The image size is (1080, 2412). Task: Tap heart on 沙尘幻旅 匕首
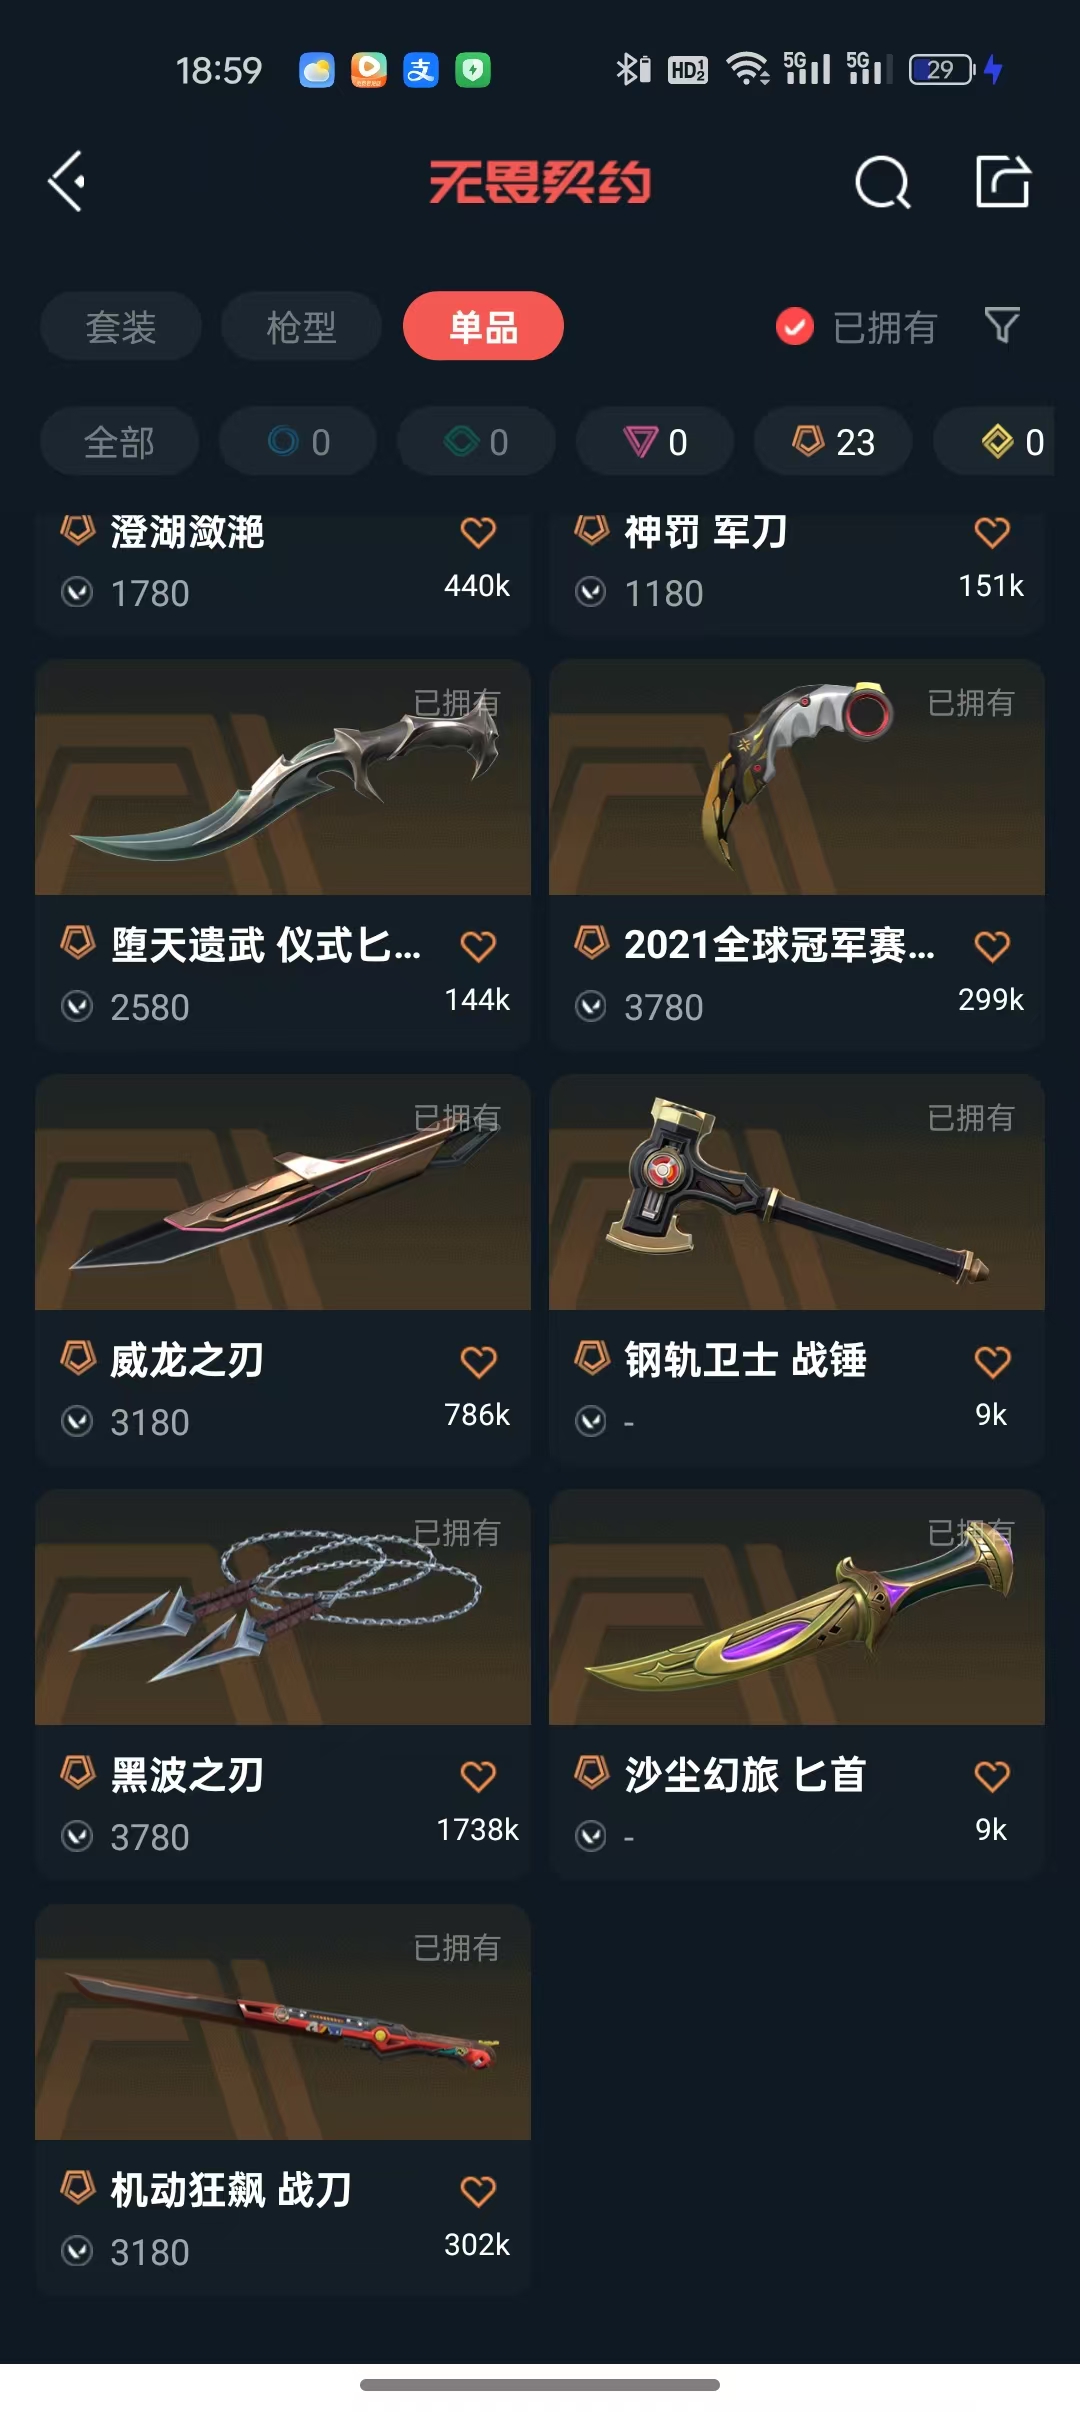tap(992, 1776)
